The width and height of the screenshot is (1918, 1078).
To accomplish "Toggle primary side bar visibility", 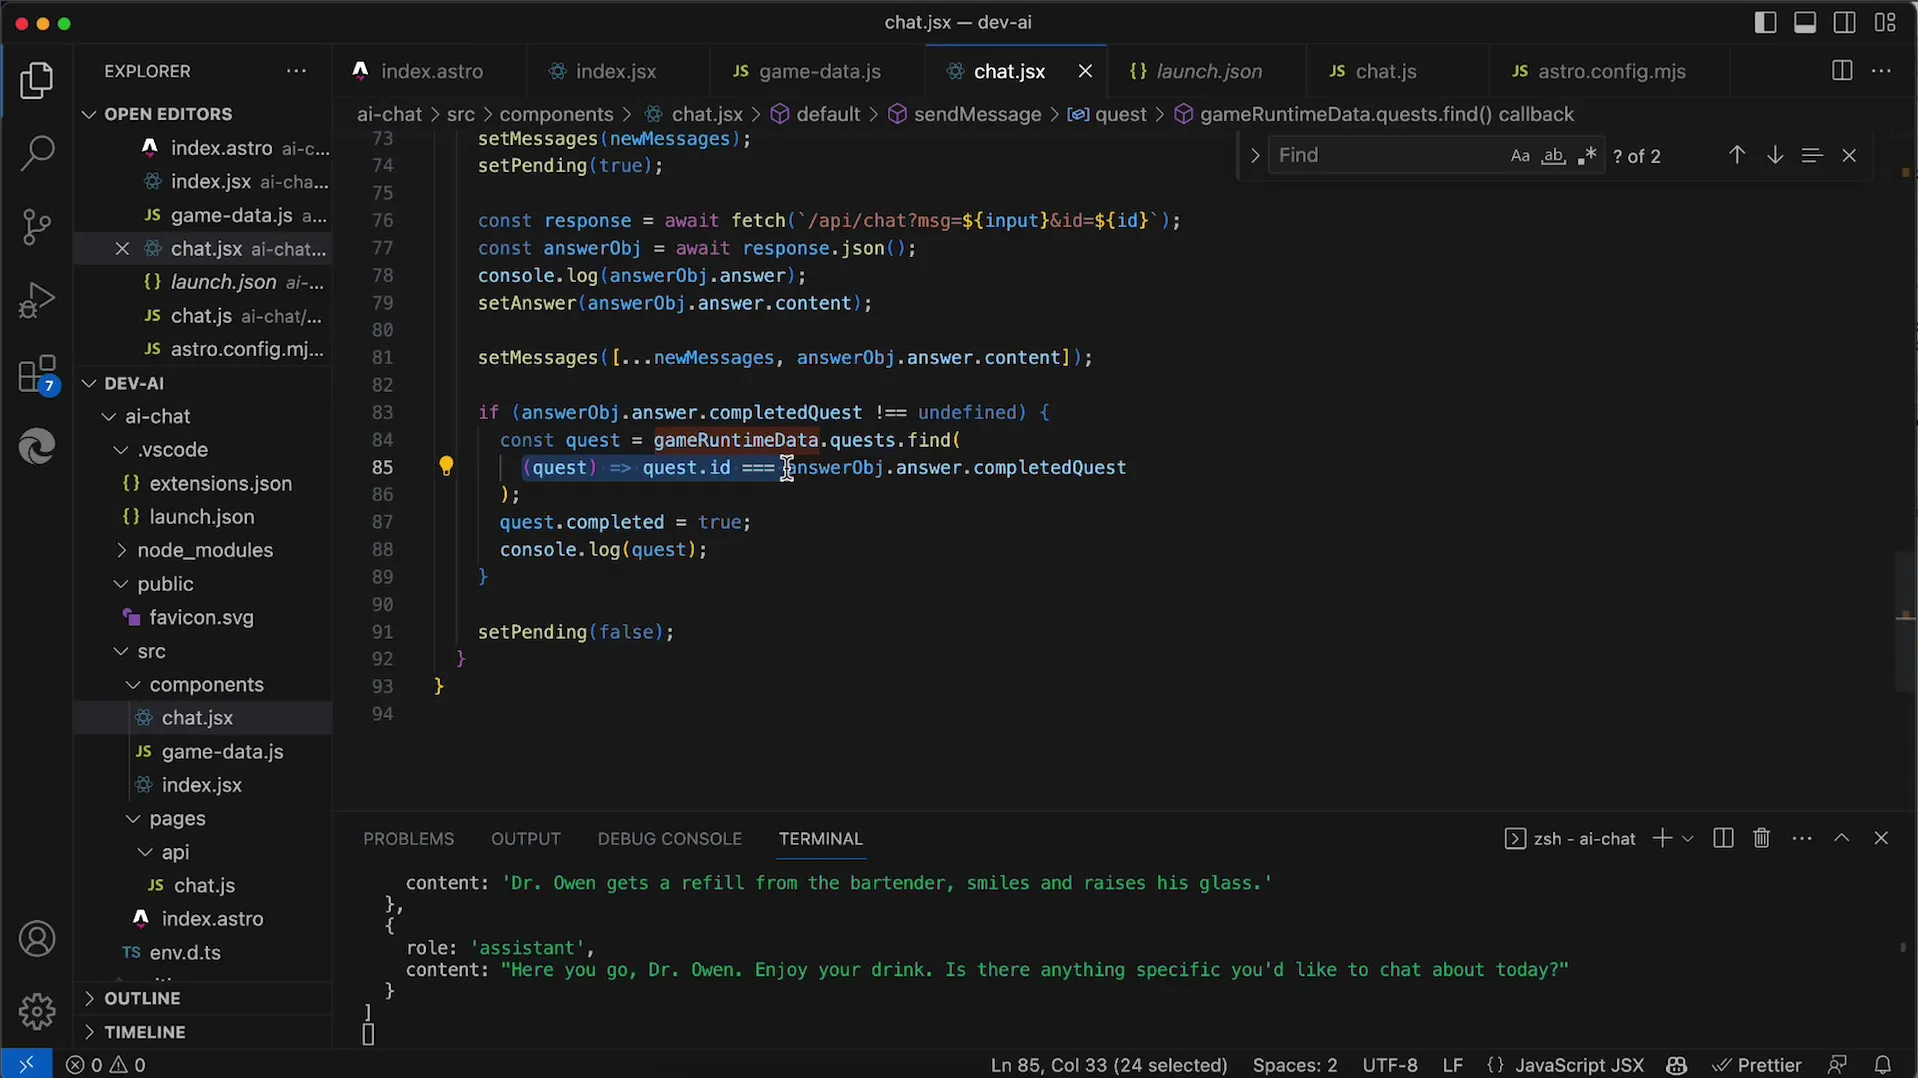I will click(x=1766, y=22).
